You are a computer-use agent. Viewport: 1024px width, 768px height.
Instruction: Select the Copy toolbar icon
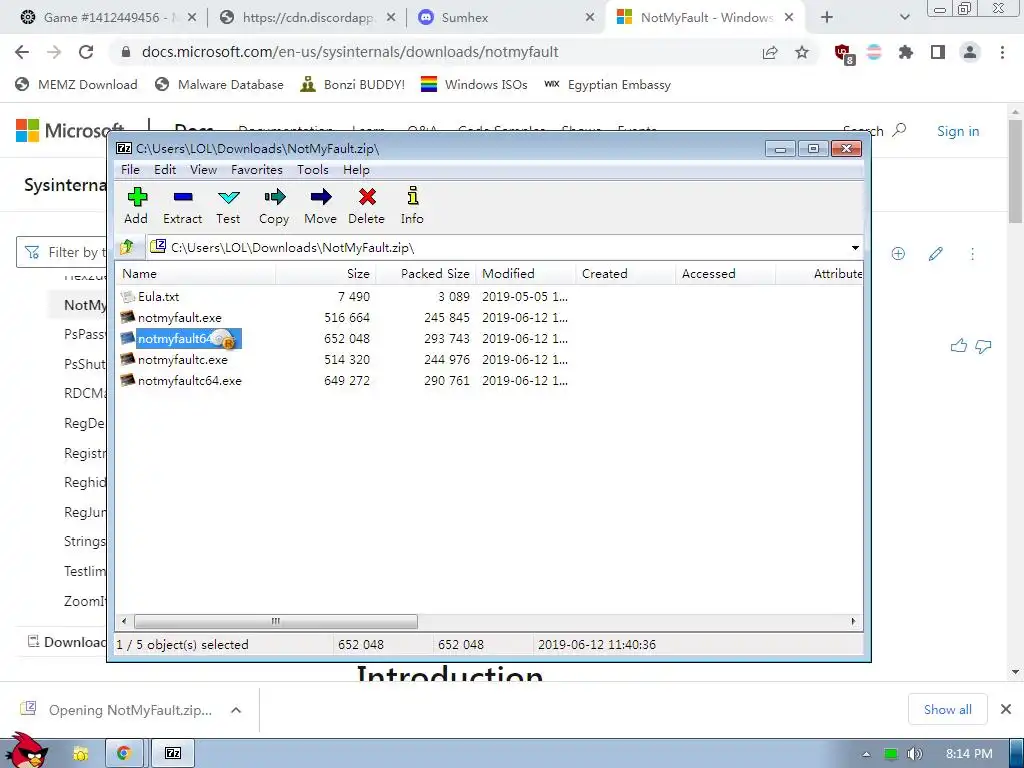point(274,205)
